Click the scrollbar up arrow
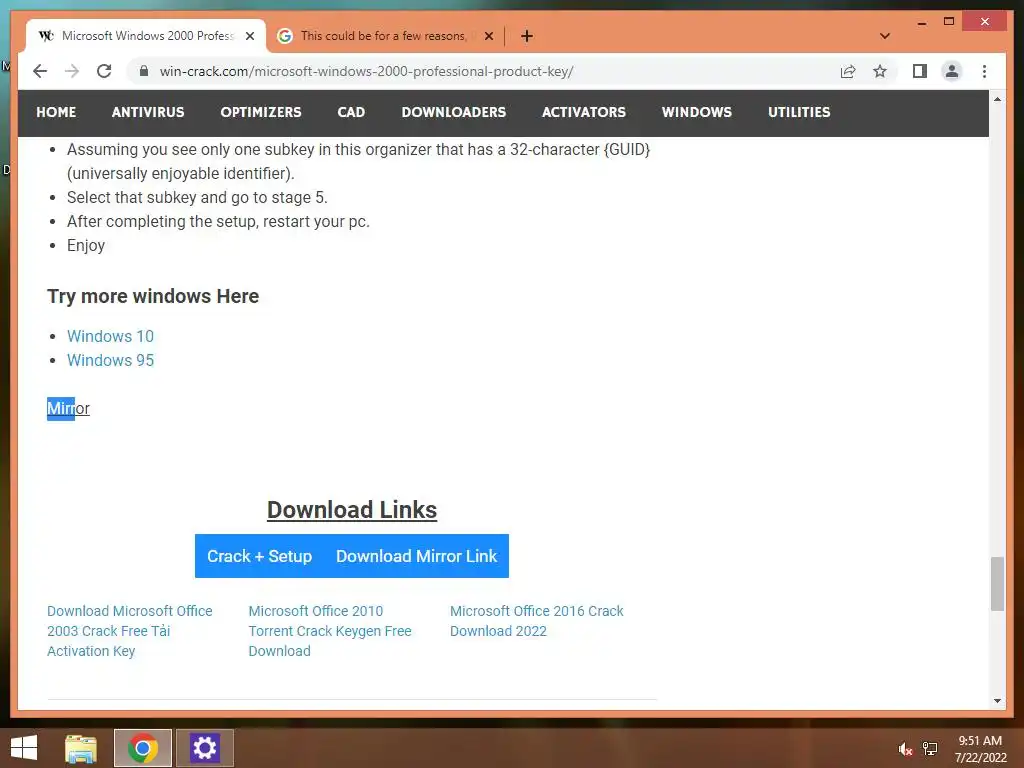Viewport: 1024px width, 768px height. tap(997, 99)
